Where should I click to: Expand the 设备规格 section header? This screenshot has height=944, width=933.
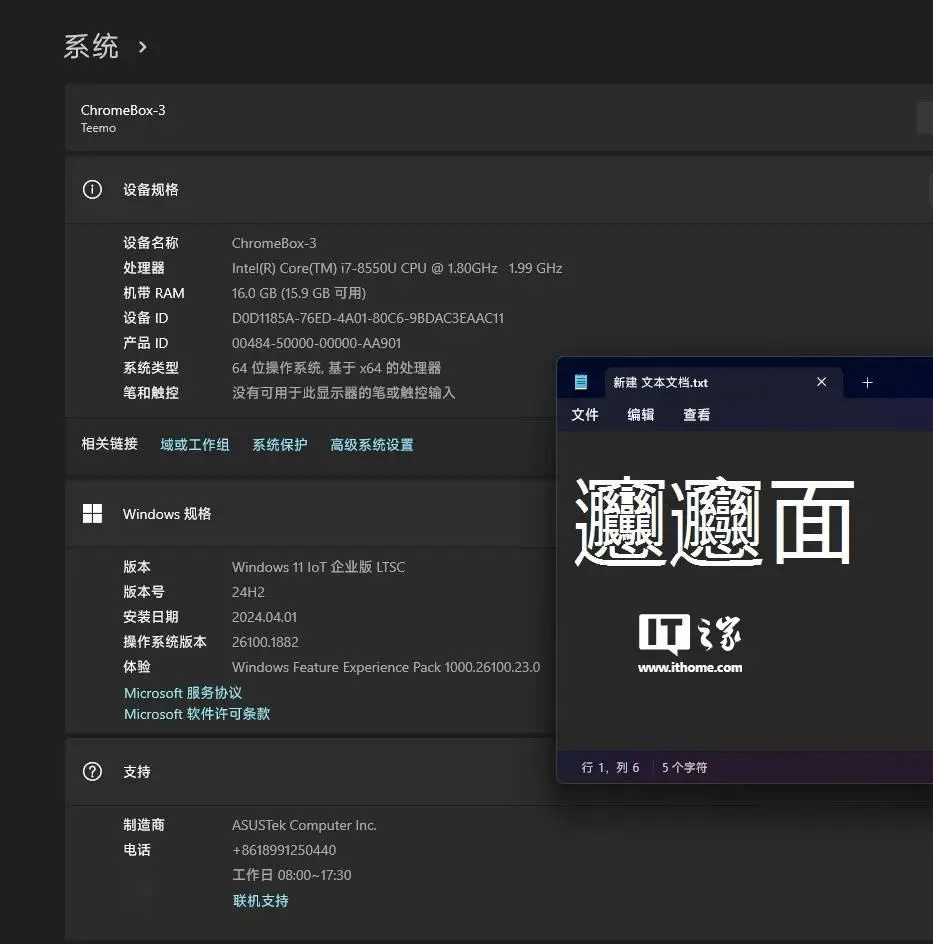(x=499, y=190)
